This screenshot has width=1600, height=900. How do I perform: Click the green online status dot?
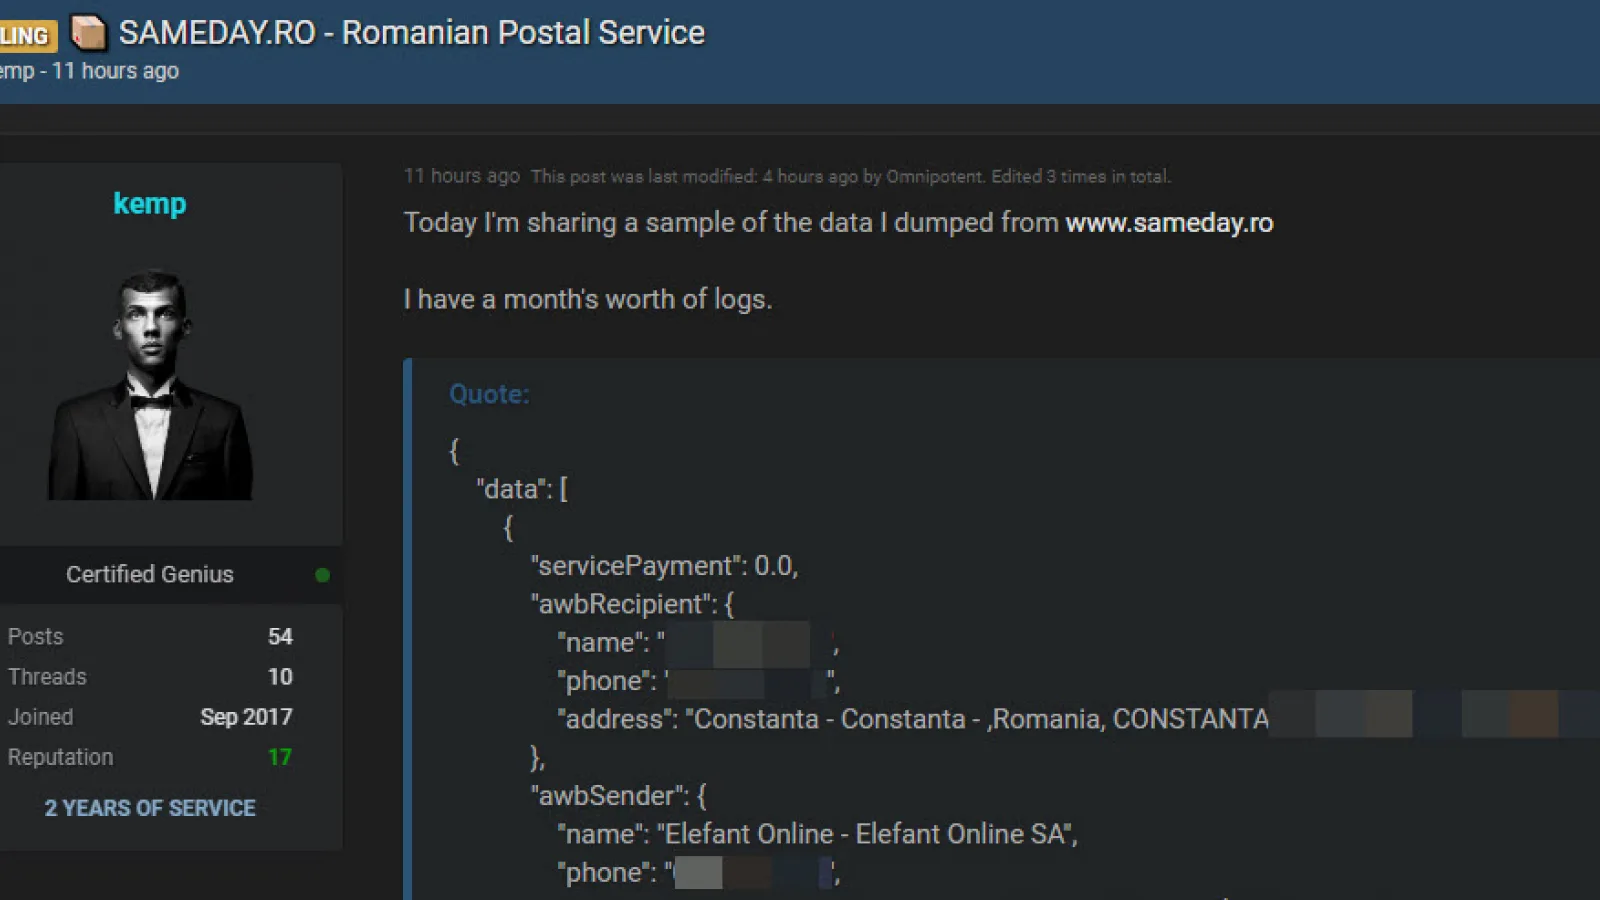coord(322,575)
